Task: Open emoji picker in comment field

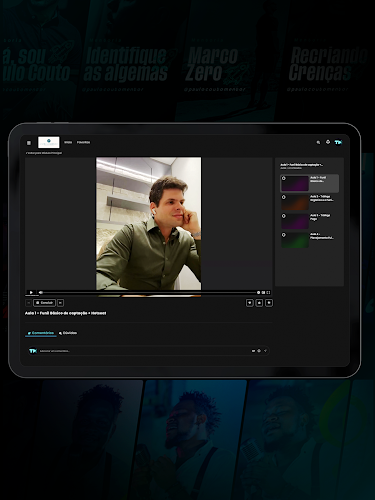Action: 259,351
